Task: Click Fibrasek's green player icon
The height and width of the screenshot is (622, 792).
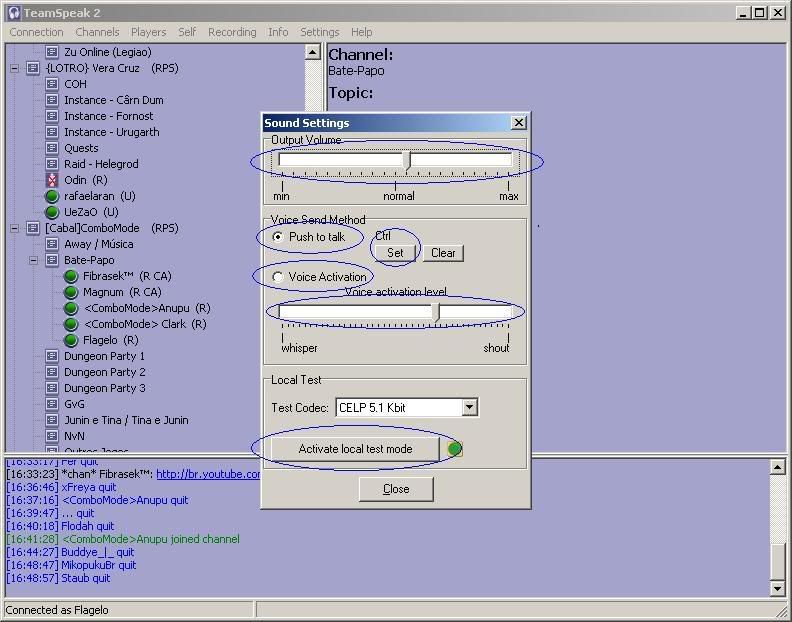Action: click(71, 276)
